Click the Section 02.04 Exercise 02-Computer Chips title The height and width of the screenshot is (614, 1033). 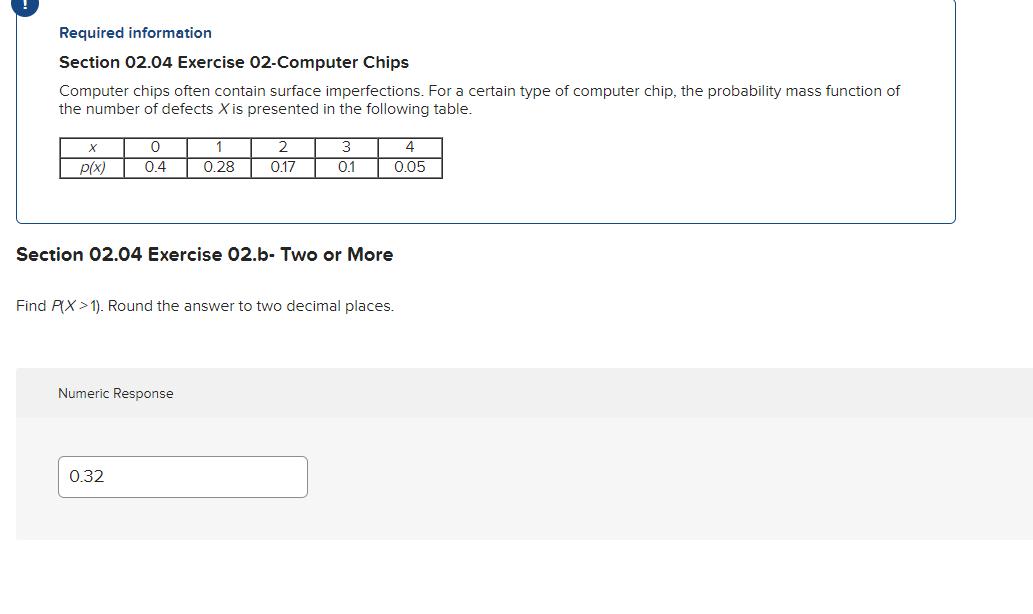(x=233, y=62)
